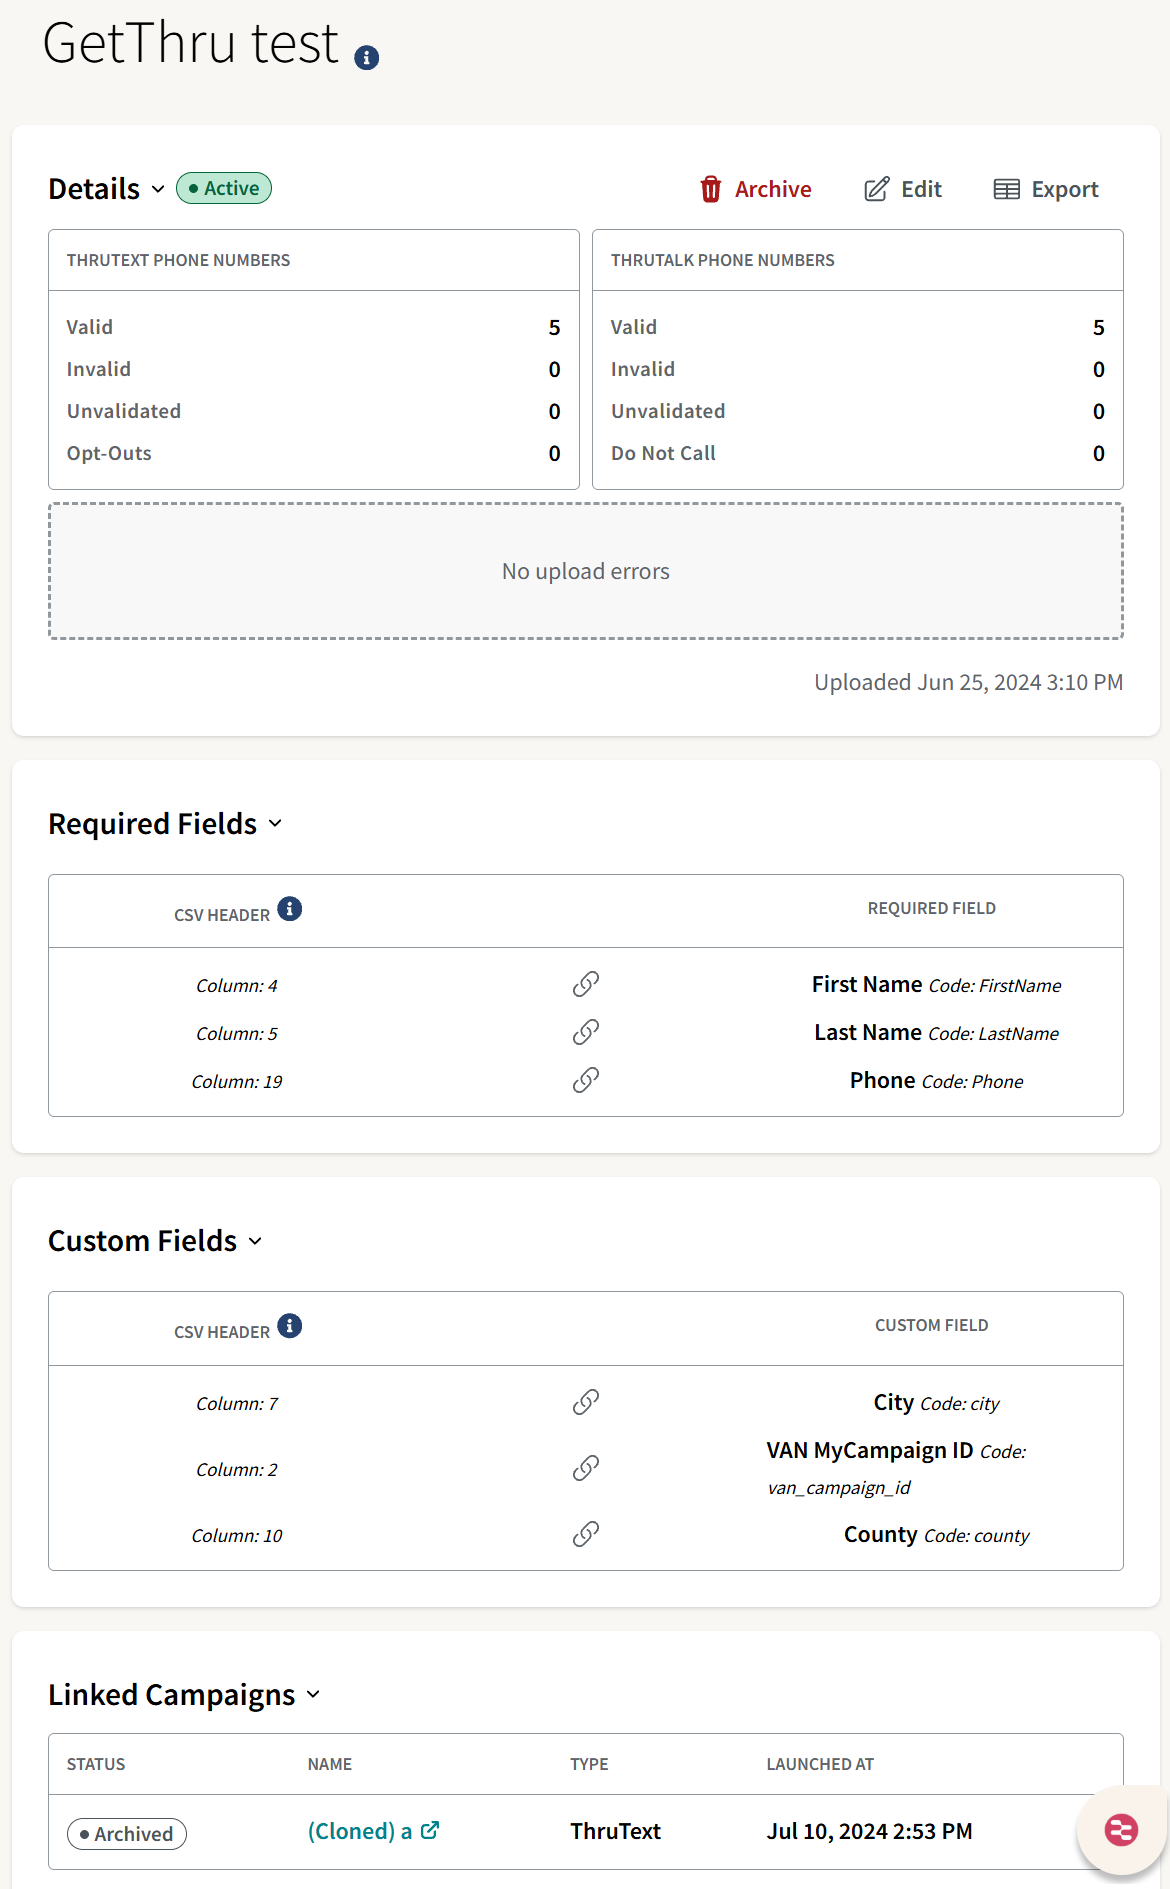1170x1889 pixels.
Task: Collapse the Custom Fields section
Action: point(255,1241)
